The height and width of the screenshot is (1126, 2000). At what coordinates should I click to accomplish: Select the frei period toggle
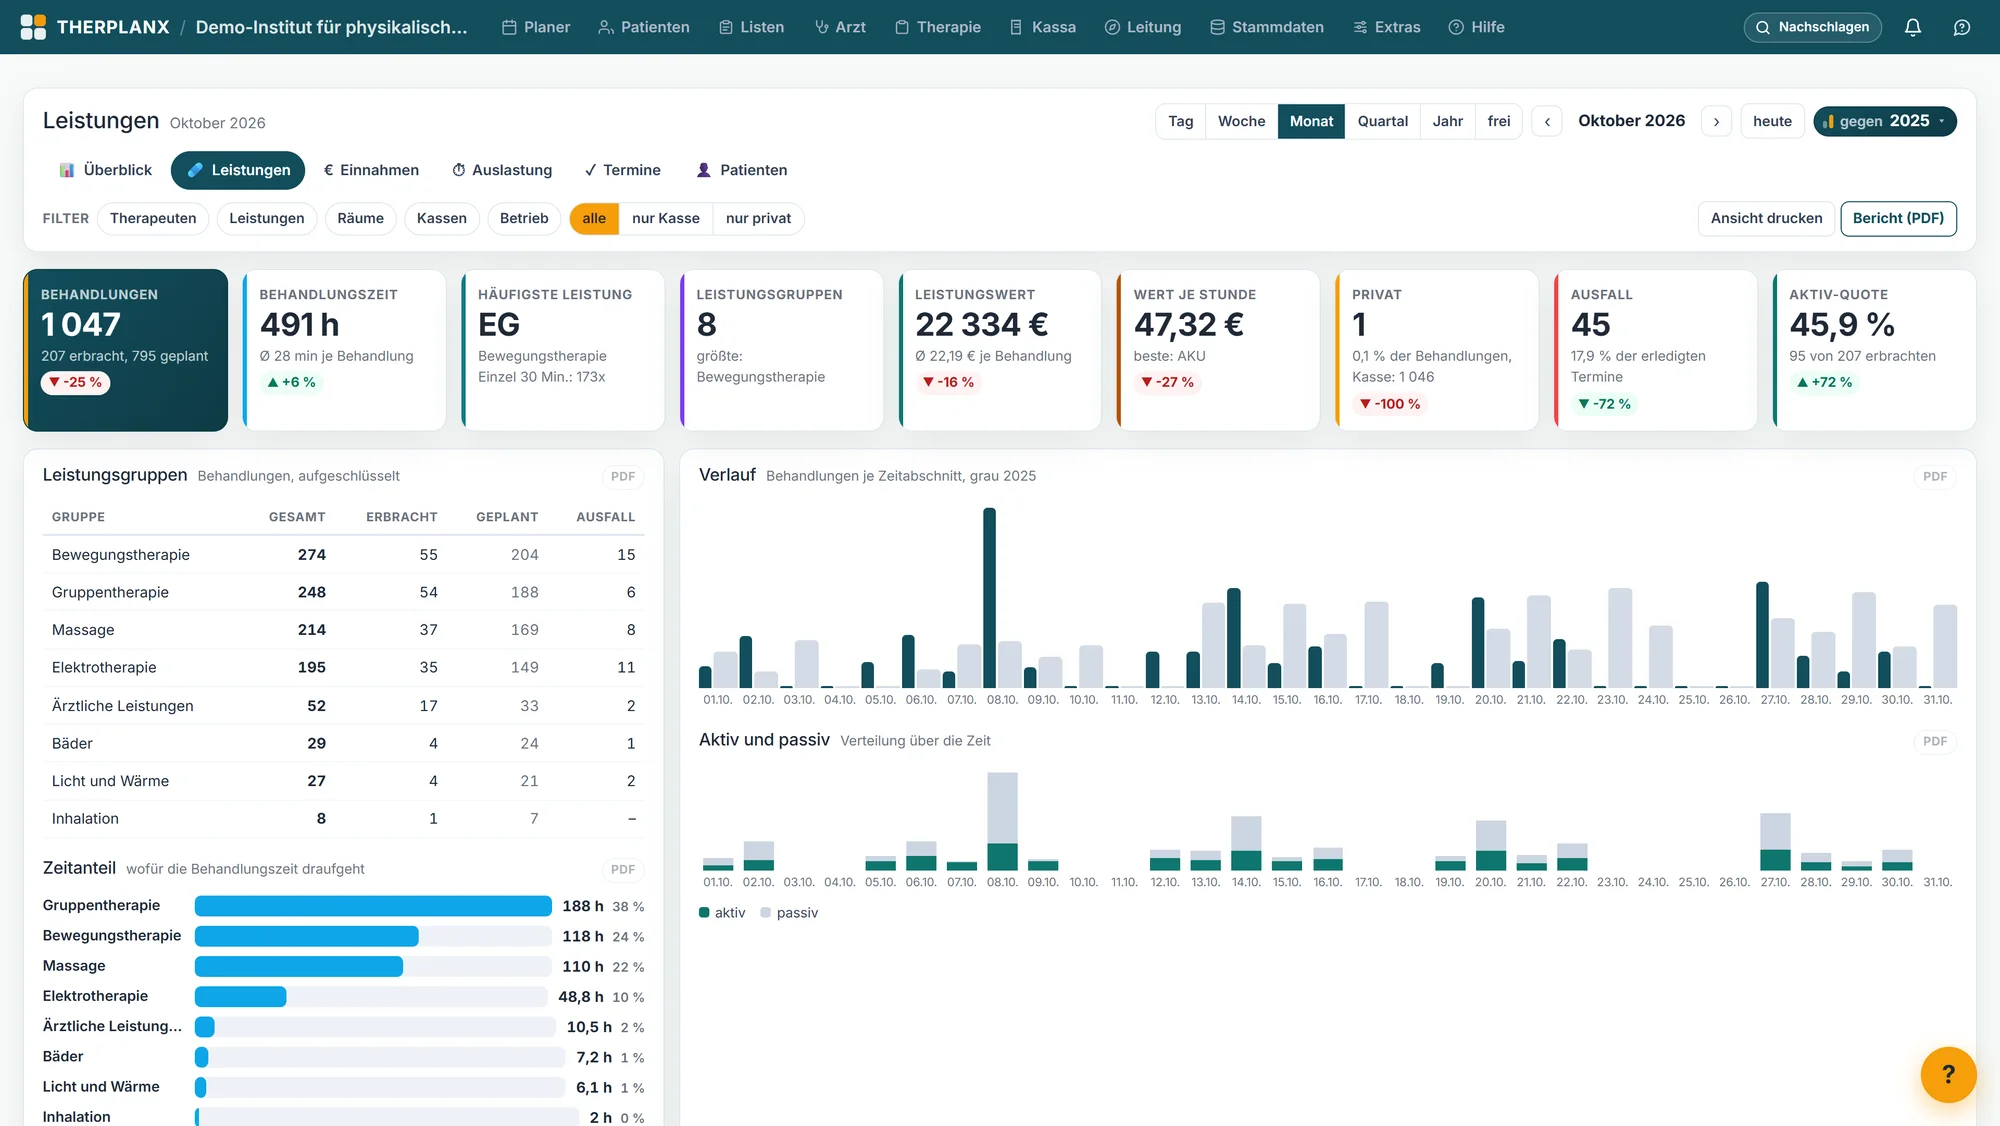coord(1498,121)
